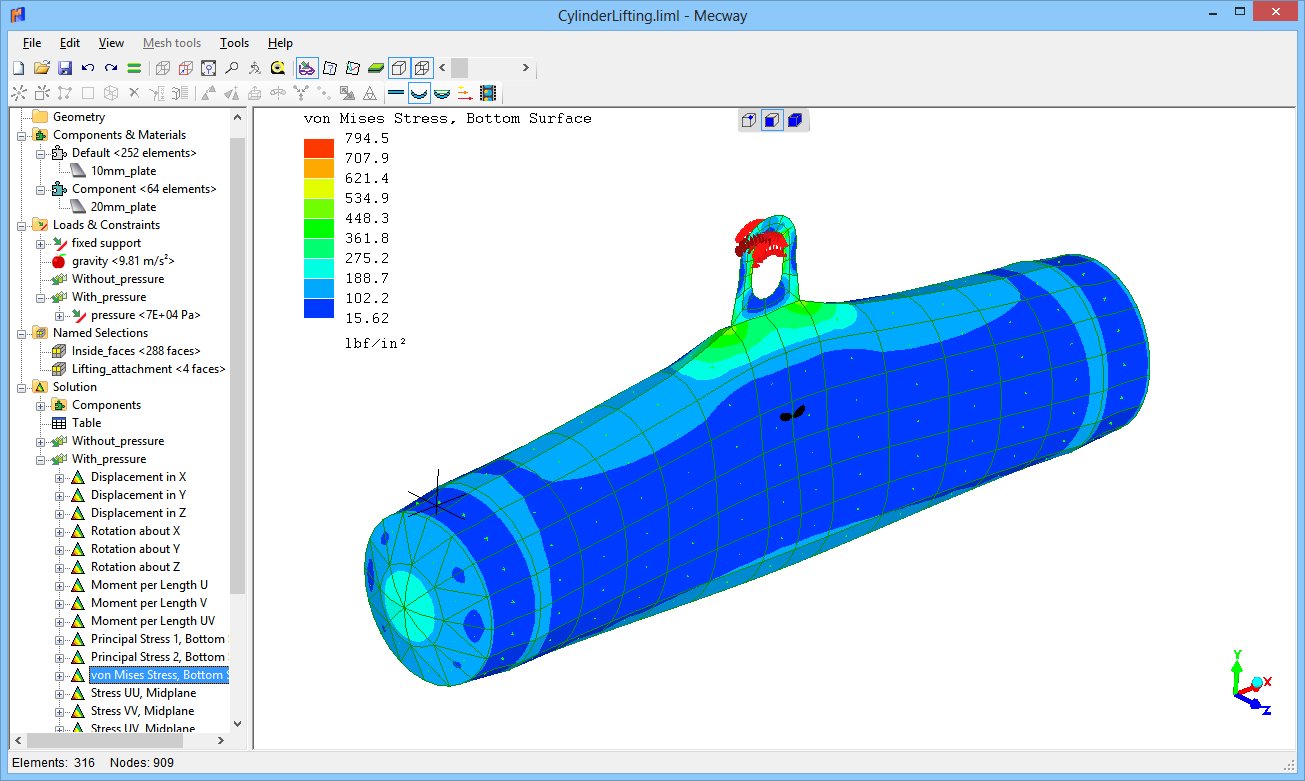
Task: Click the tape measure tool icon
Action: pos(278,68)
